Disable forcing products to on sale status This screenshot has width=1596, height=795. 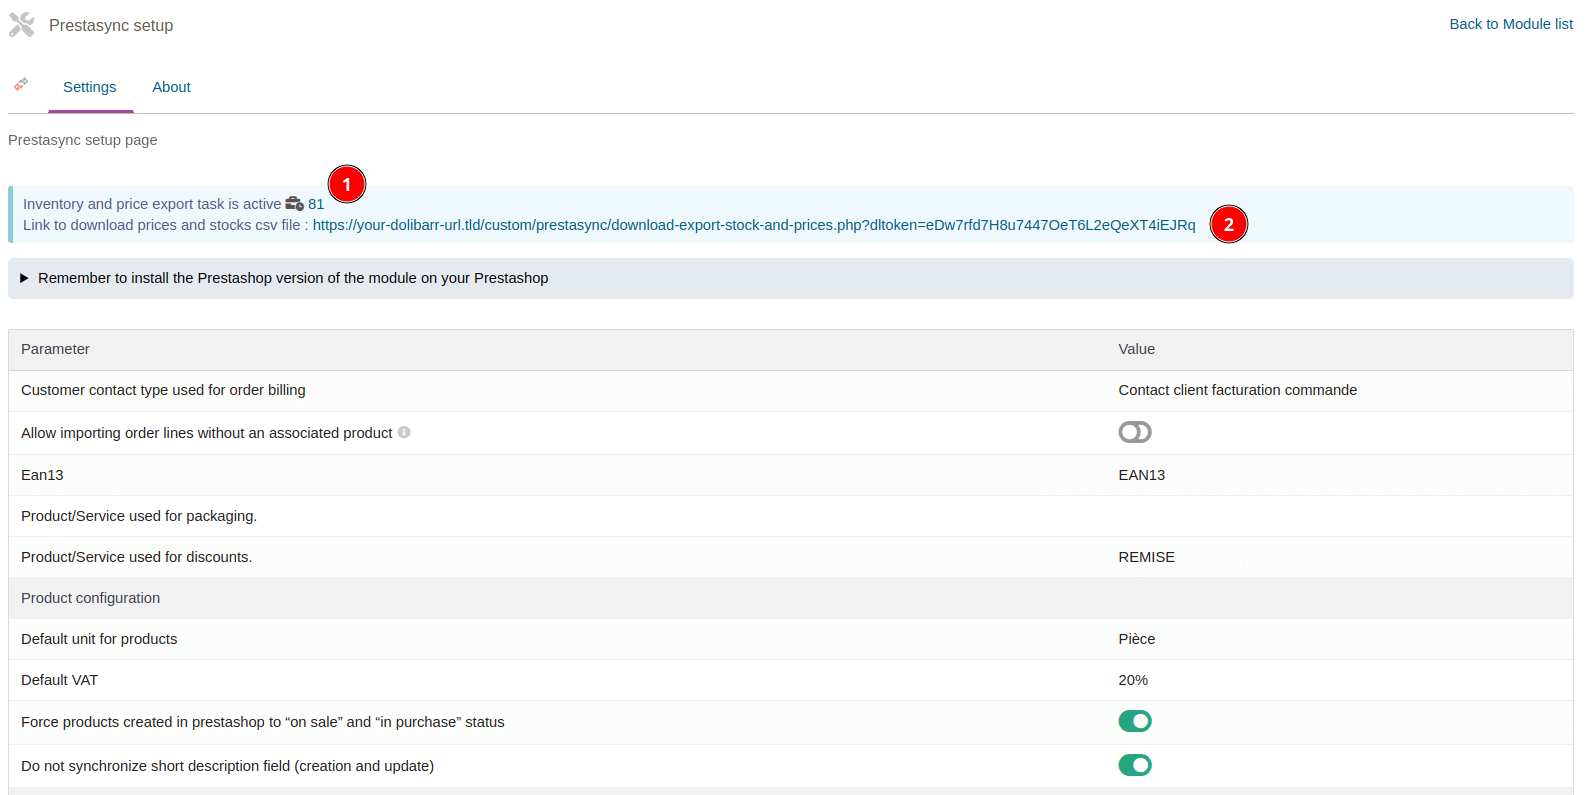[x=1134, y=721]
